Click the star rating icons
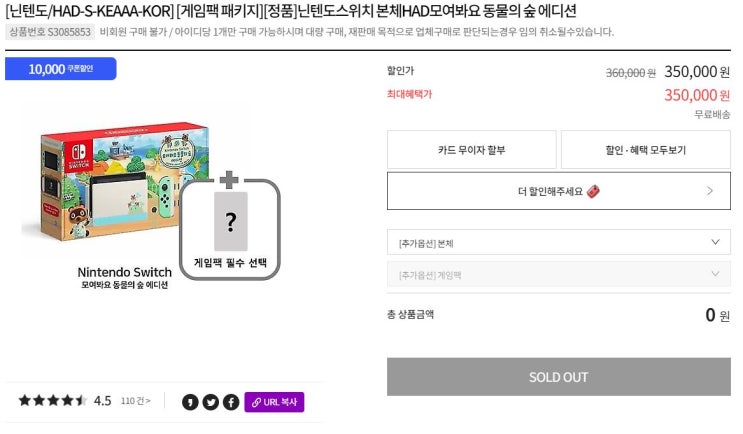 click(x=52, y=401)
